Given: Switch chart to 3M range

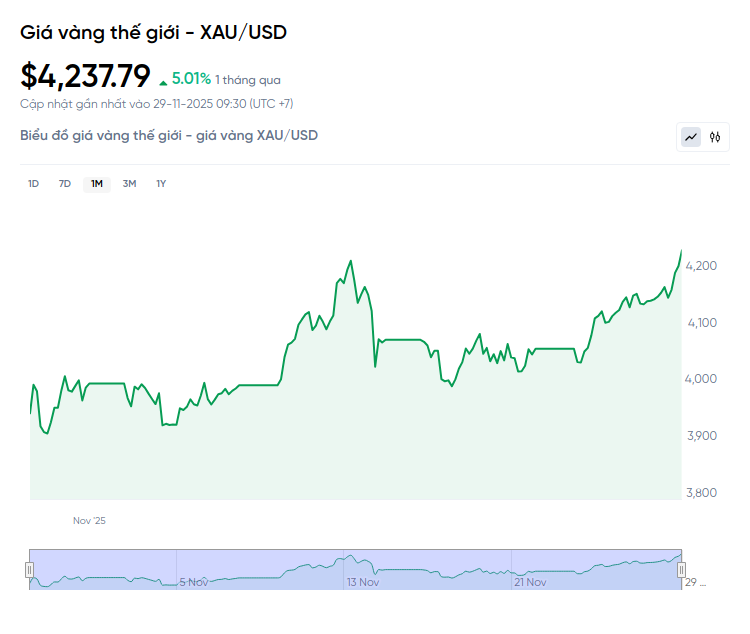Looking at the screenshot, I should pyautogui.click(x=129, y=183).
